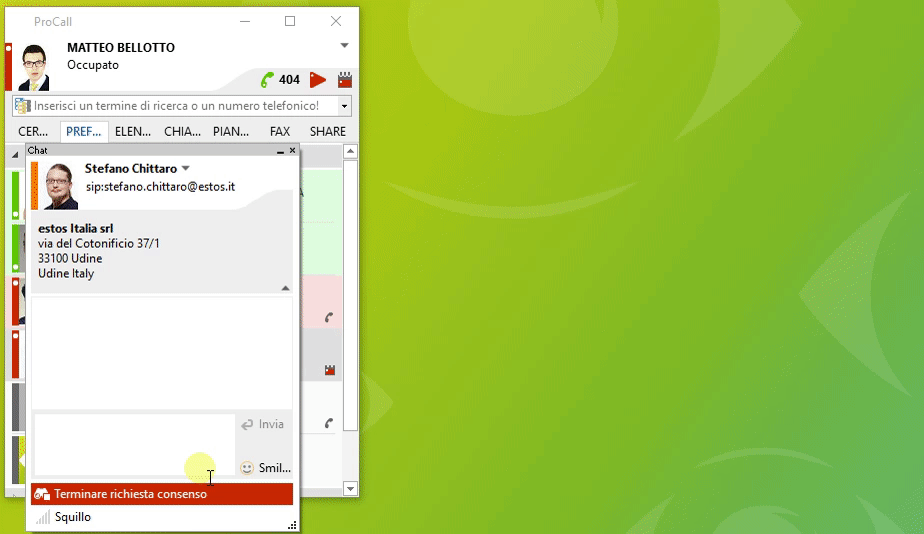The image size is (924, 534).
Task: Open the SHARE tab
Action: coord(328,131)
